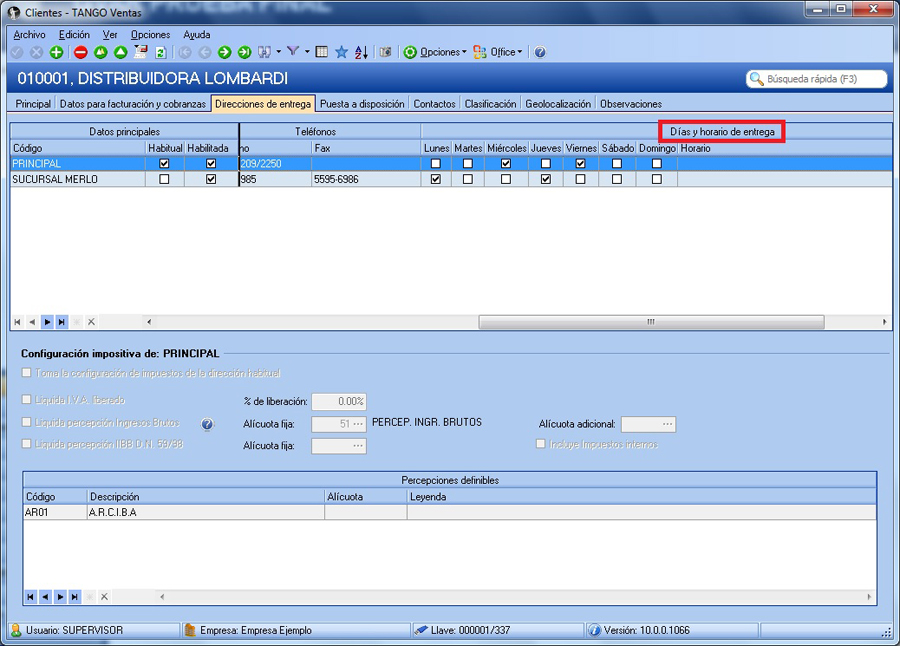900x646 pixels.
Task: Click the % de liberación field
Action: (339, 401)
